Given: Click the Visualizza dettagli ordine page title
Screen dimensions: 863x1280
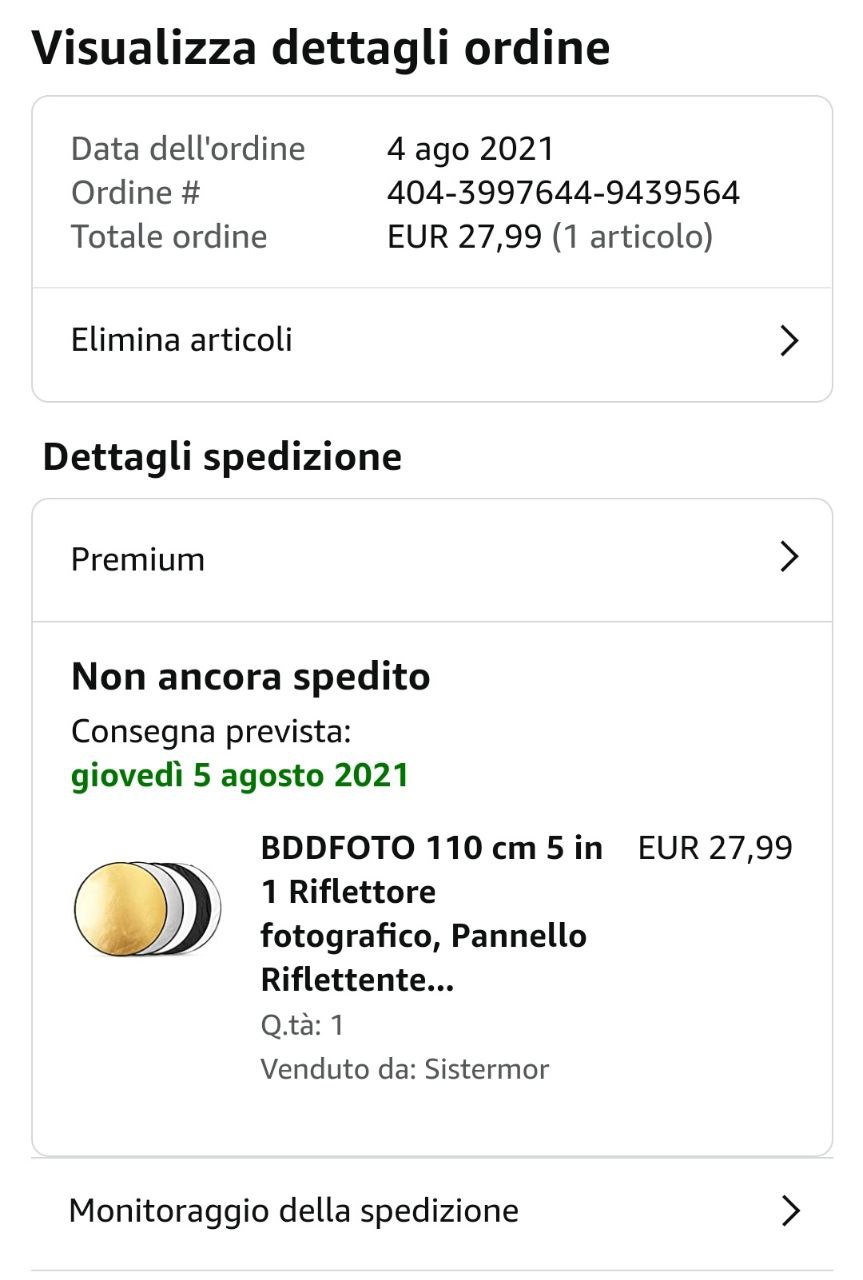Looking at the screenshot, I should point(321,48).
